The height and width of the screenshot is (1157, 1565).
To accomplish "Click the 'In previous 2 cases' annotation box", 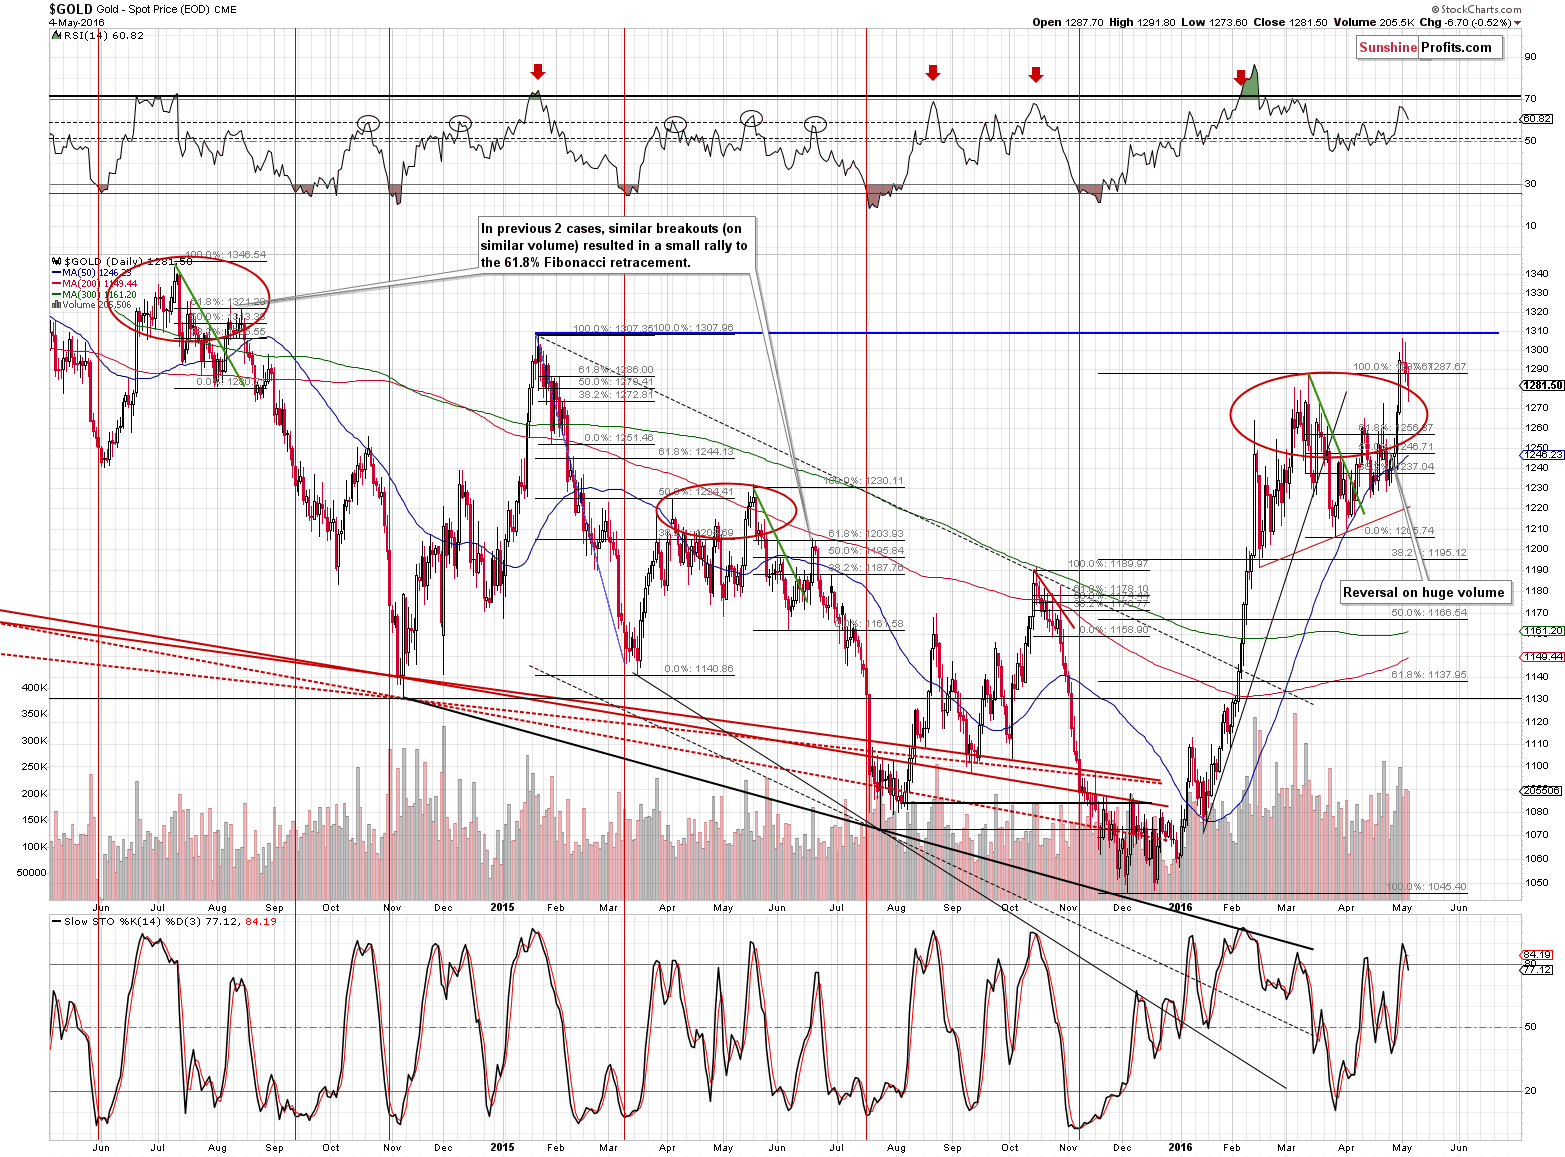I will click(615, 245).
